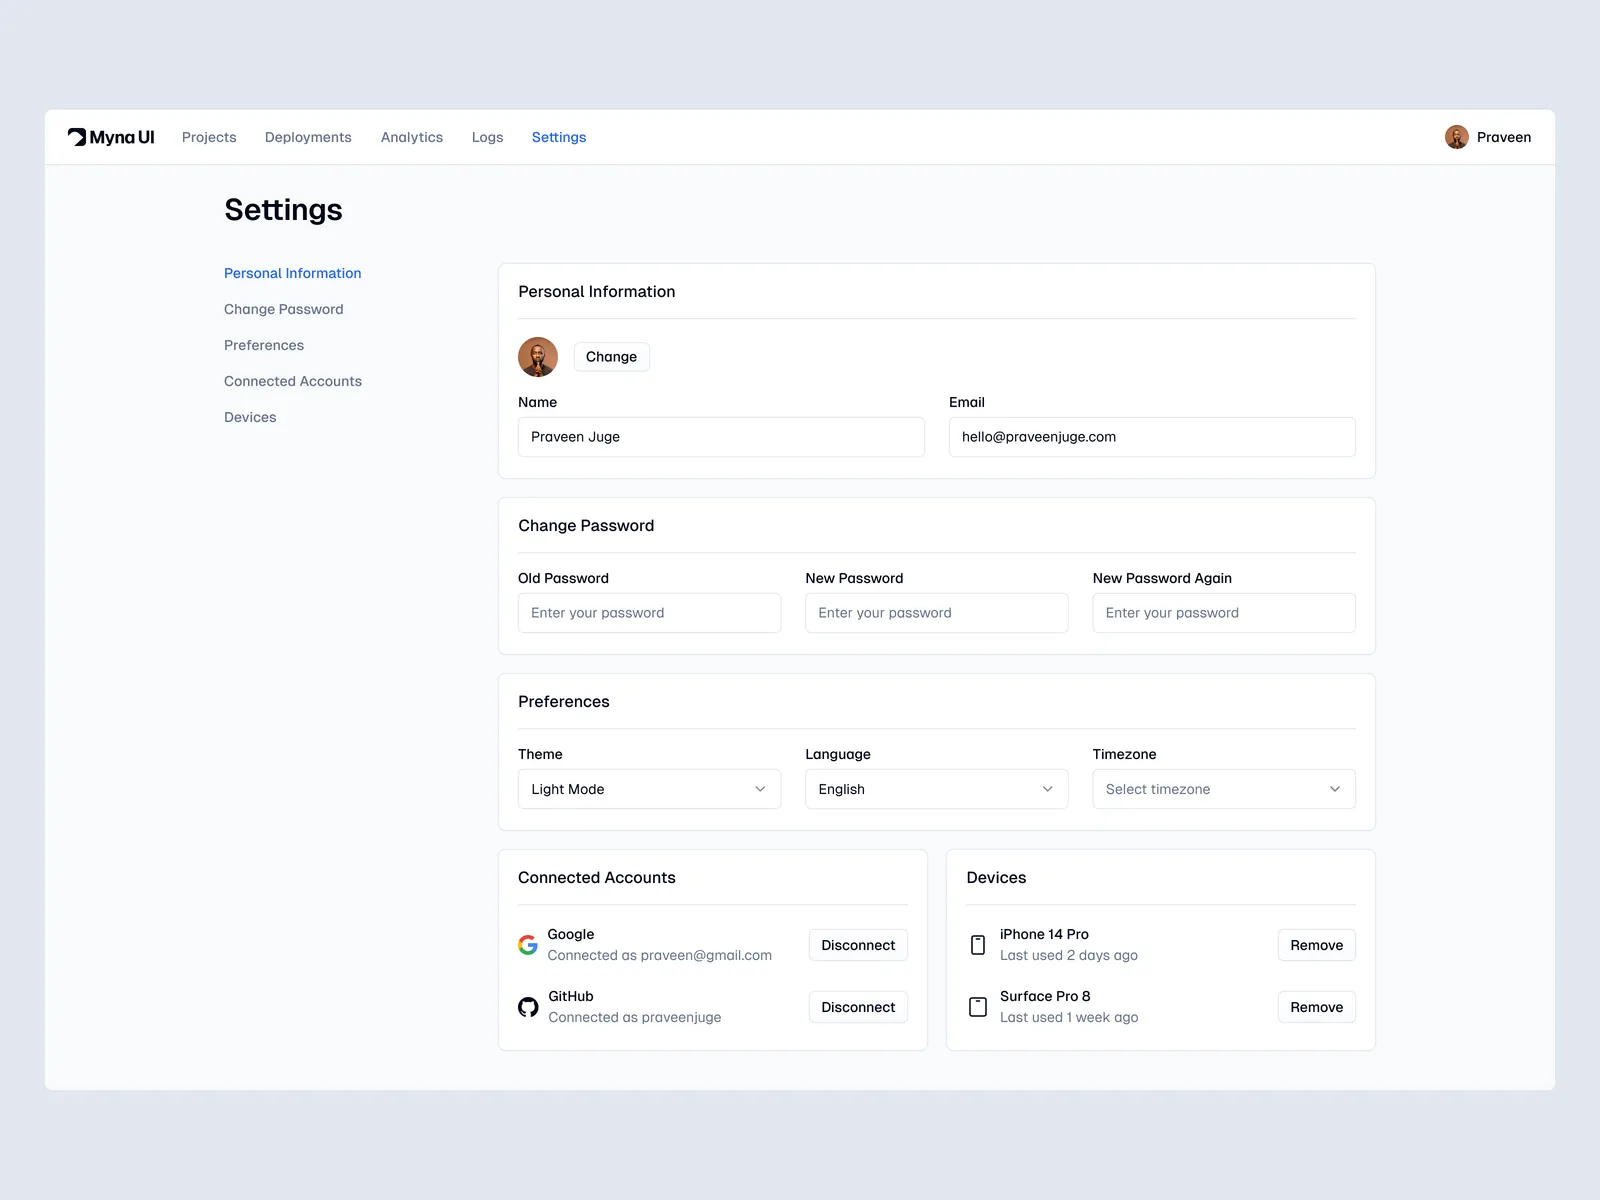Click into the Email input field

1152,437
